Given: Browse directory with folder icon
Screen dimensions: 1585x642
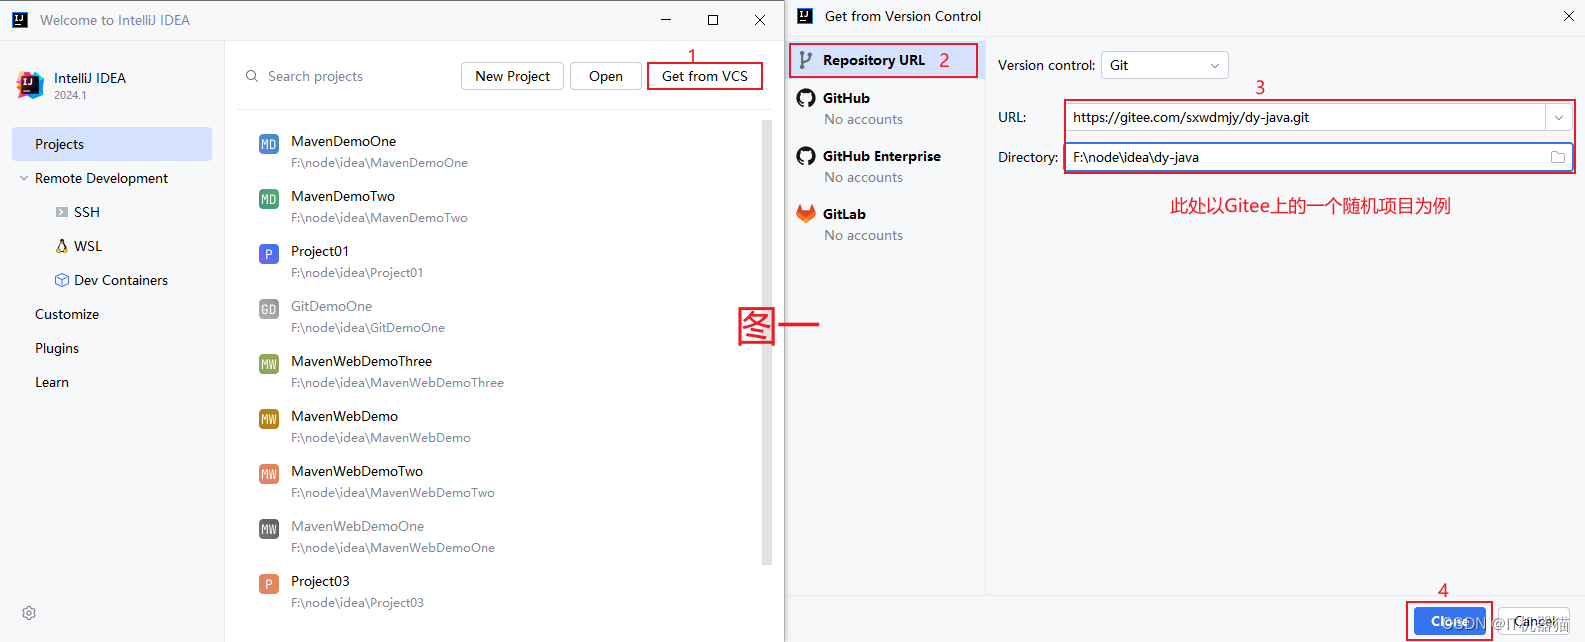Looking at the screenshot, I should tap(1558, 157).
